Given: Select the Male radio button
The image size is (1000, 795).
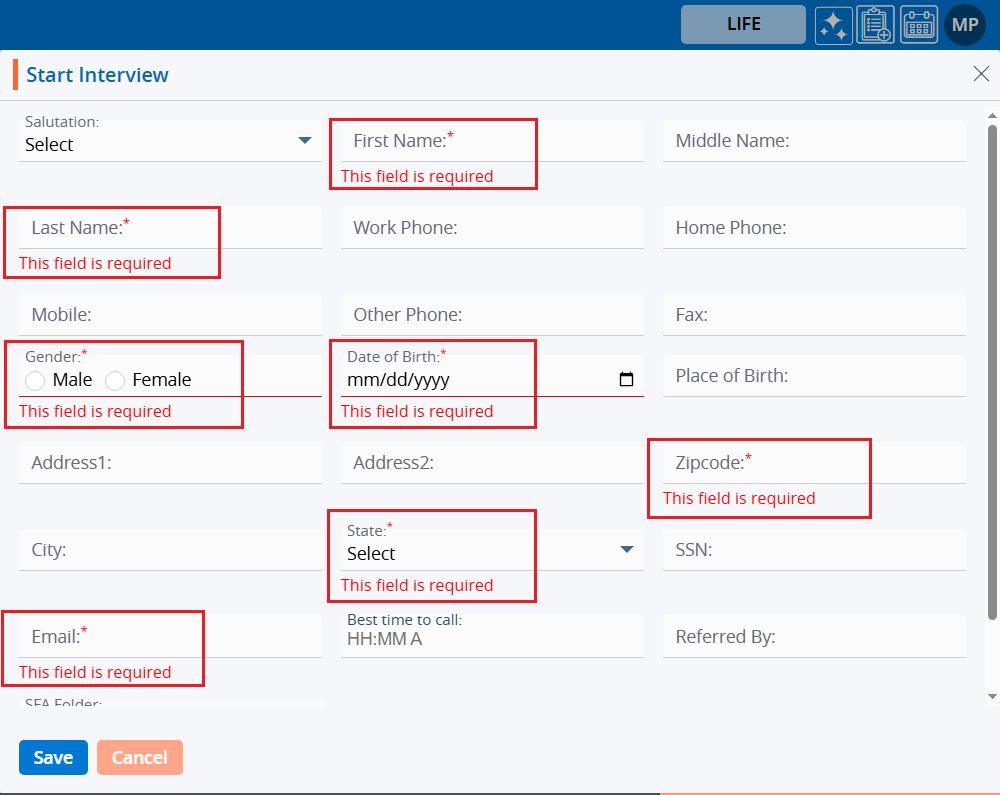Looking at the screenshot, I should [35, 380].
